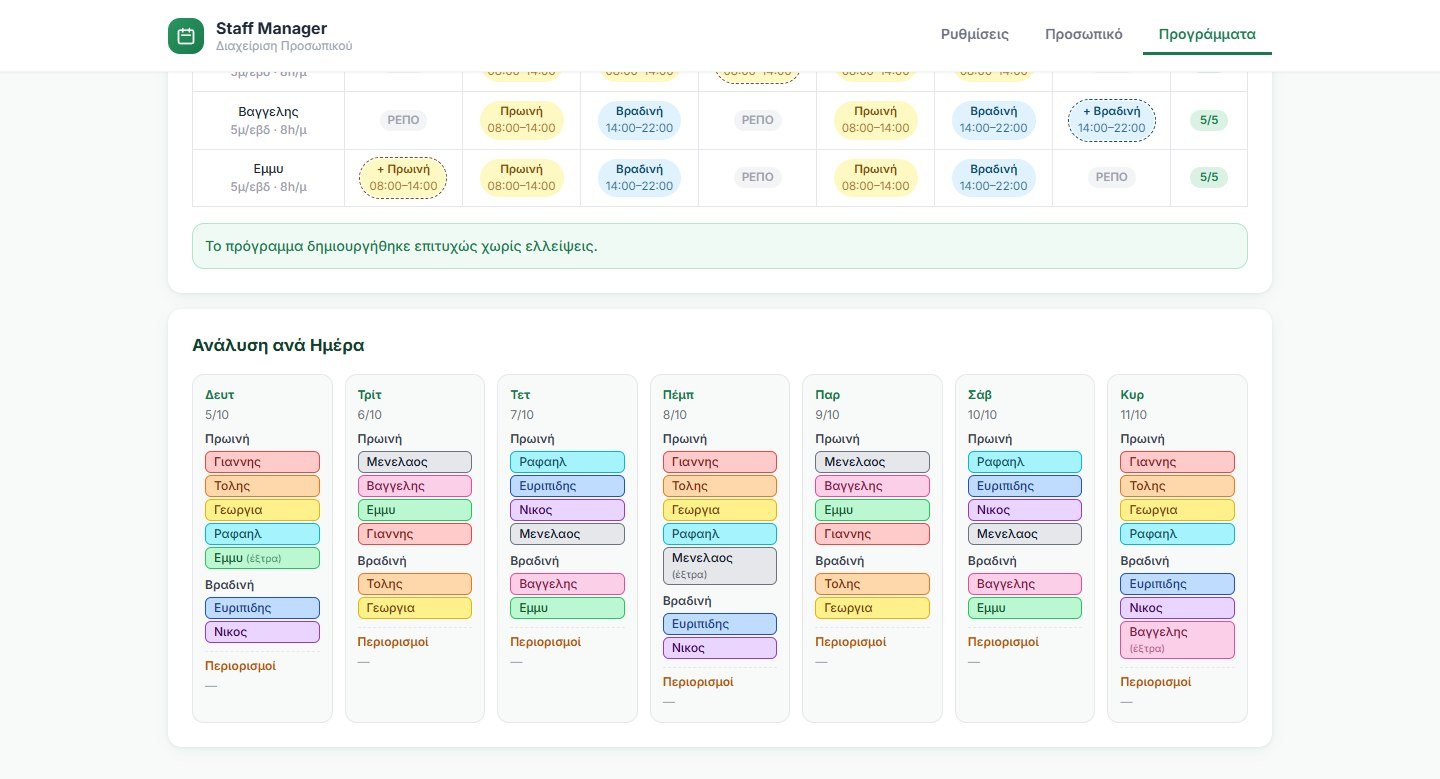Select Γιαννης chip in the Δευτ card
This screenshot has height=779, width=1440.
262,462
